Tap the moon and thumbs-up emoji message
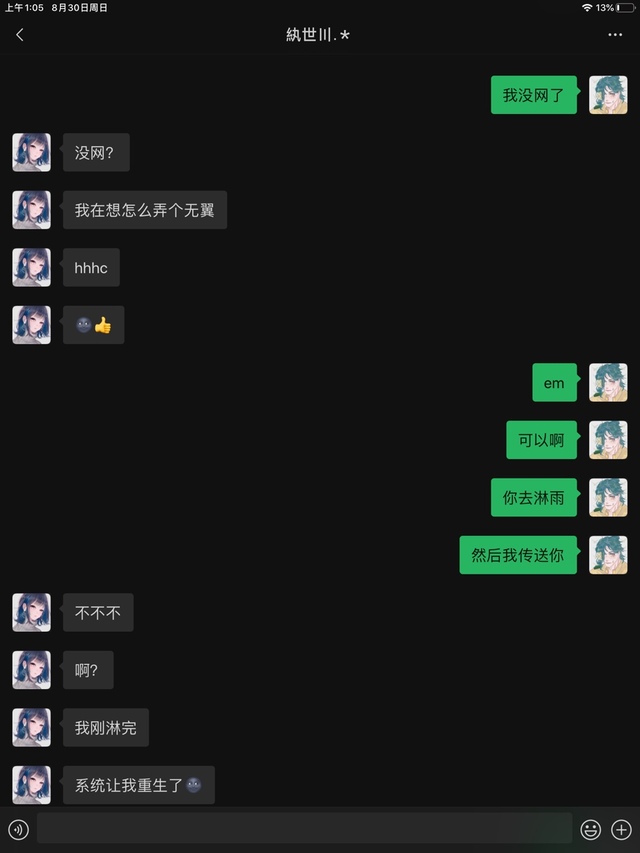640x853 pixels. click(94, 325)
